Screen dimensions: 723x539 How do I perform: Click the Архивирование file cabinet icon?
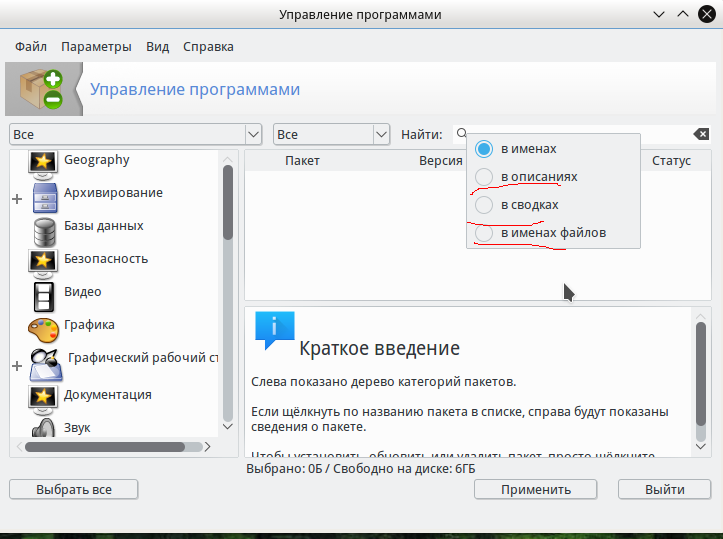(x=45, y=198)
